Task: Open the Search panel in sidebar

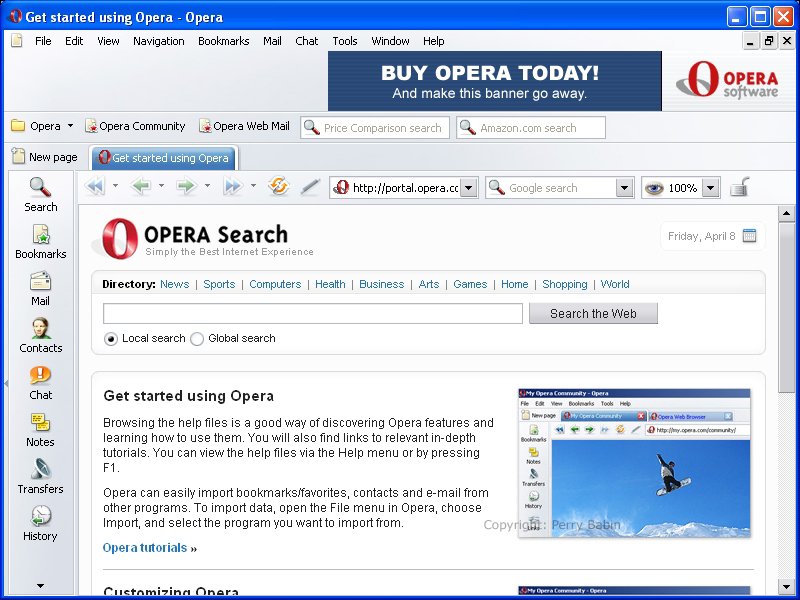Action: (x=40, y=194)
